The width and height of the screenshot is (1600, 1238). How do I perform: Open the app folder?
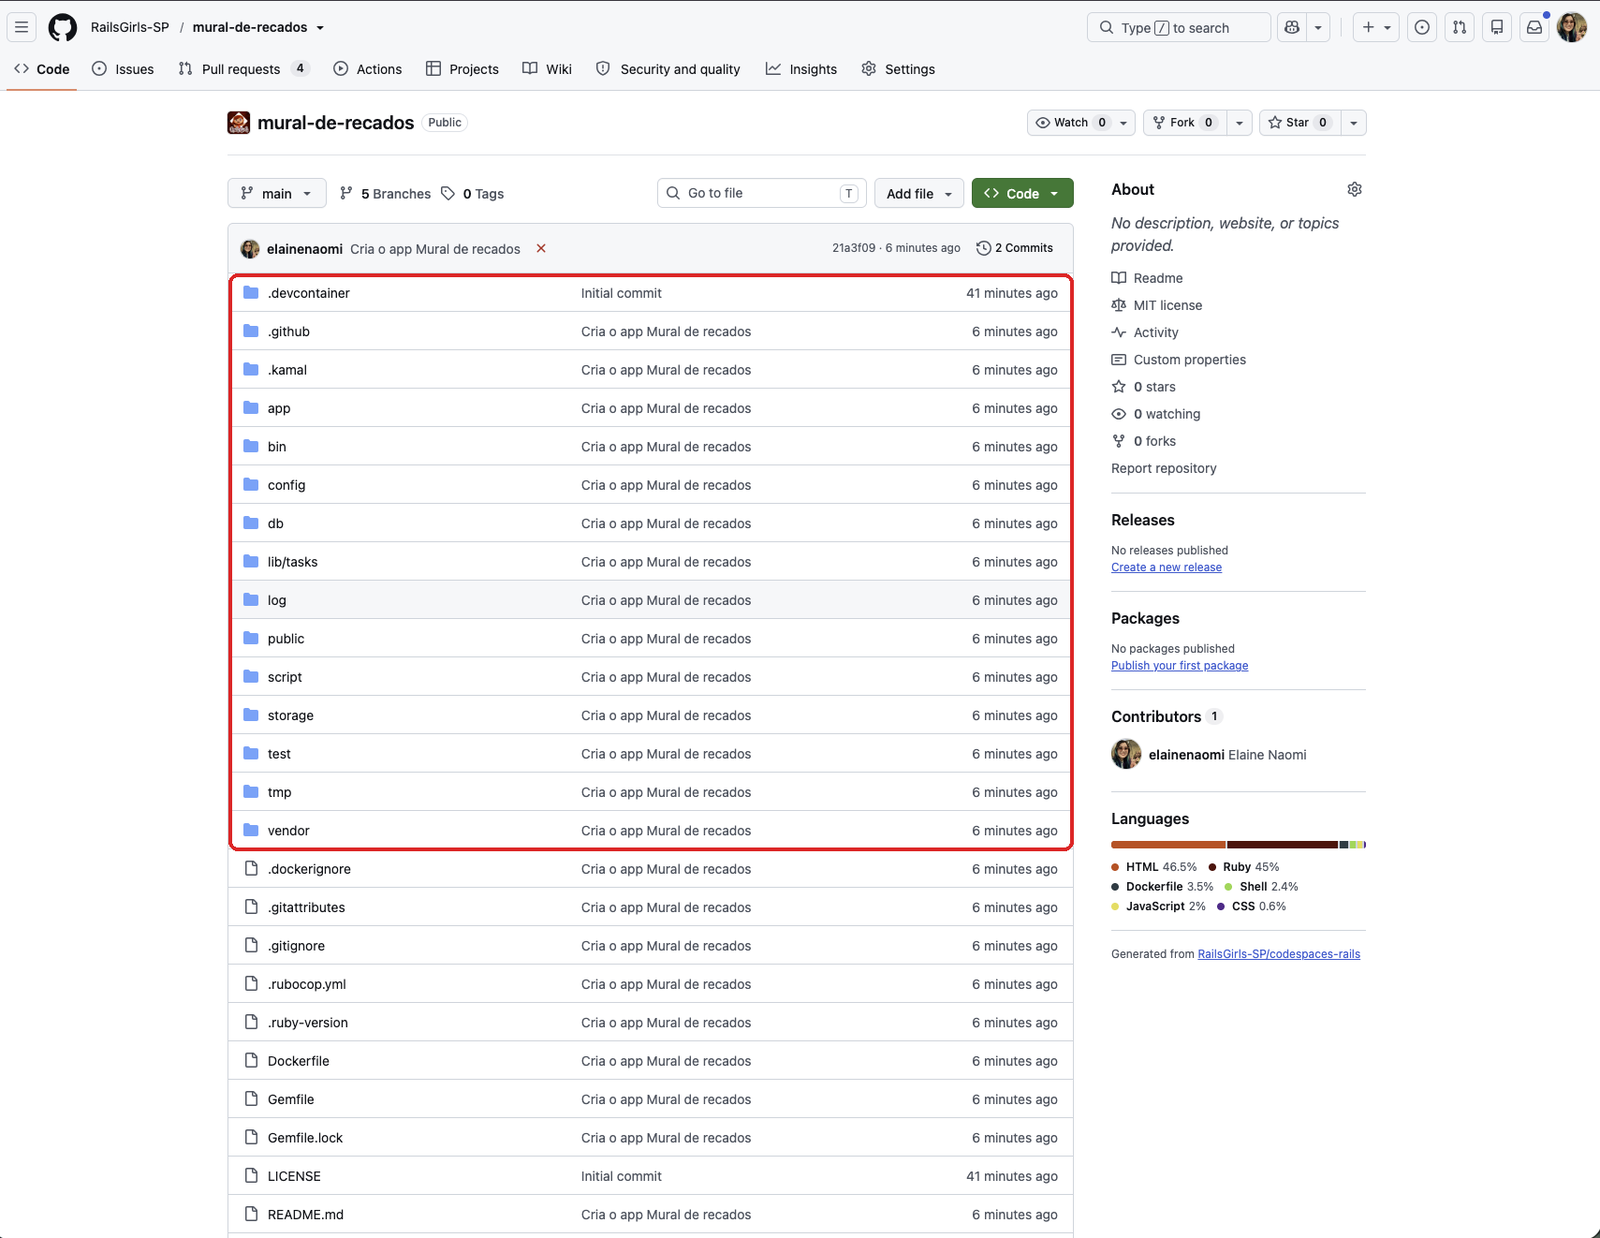coord(279,408)
